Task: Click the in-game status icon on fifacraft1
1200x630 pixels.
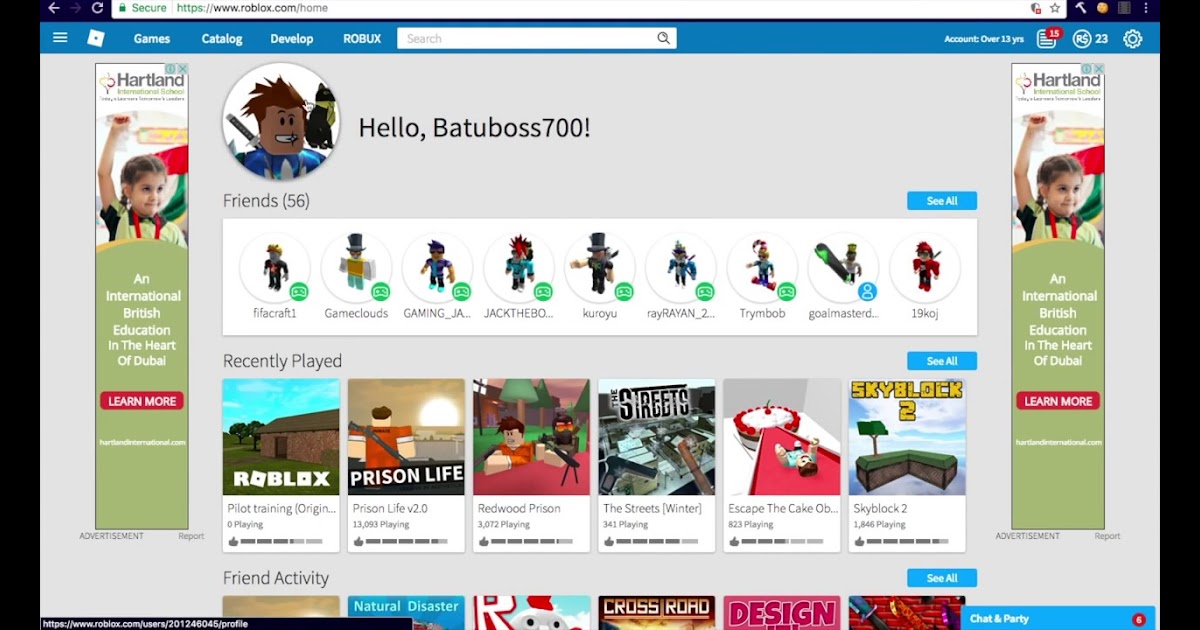Action: pos(298,292)
